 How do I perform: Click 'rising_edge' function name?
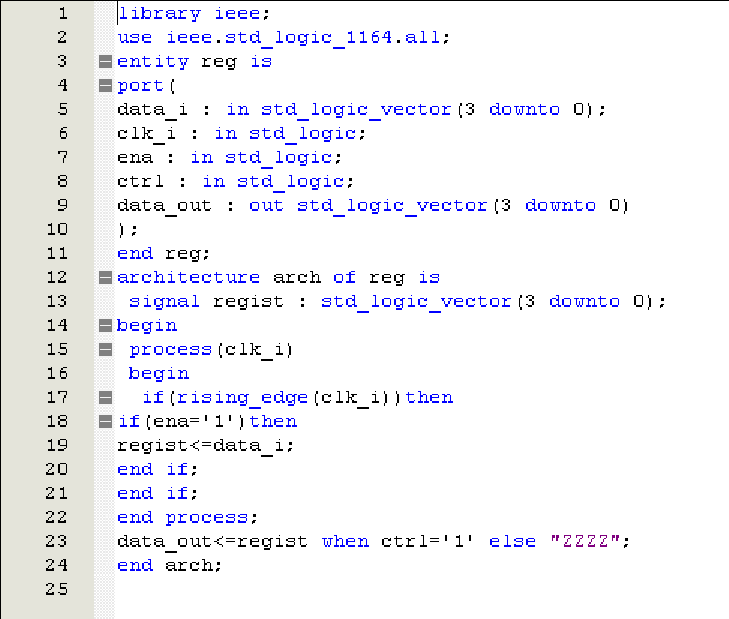coord(242,398)
